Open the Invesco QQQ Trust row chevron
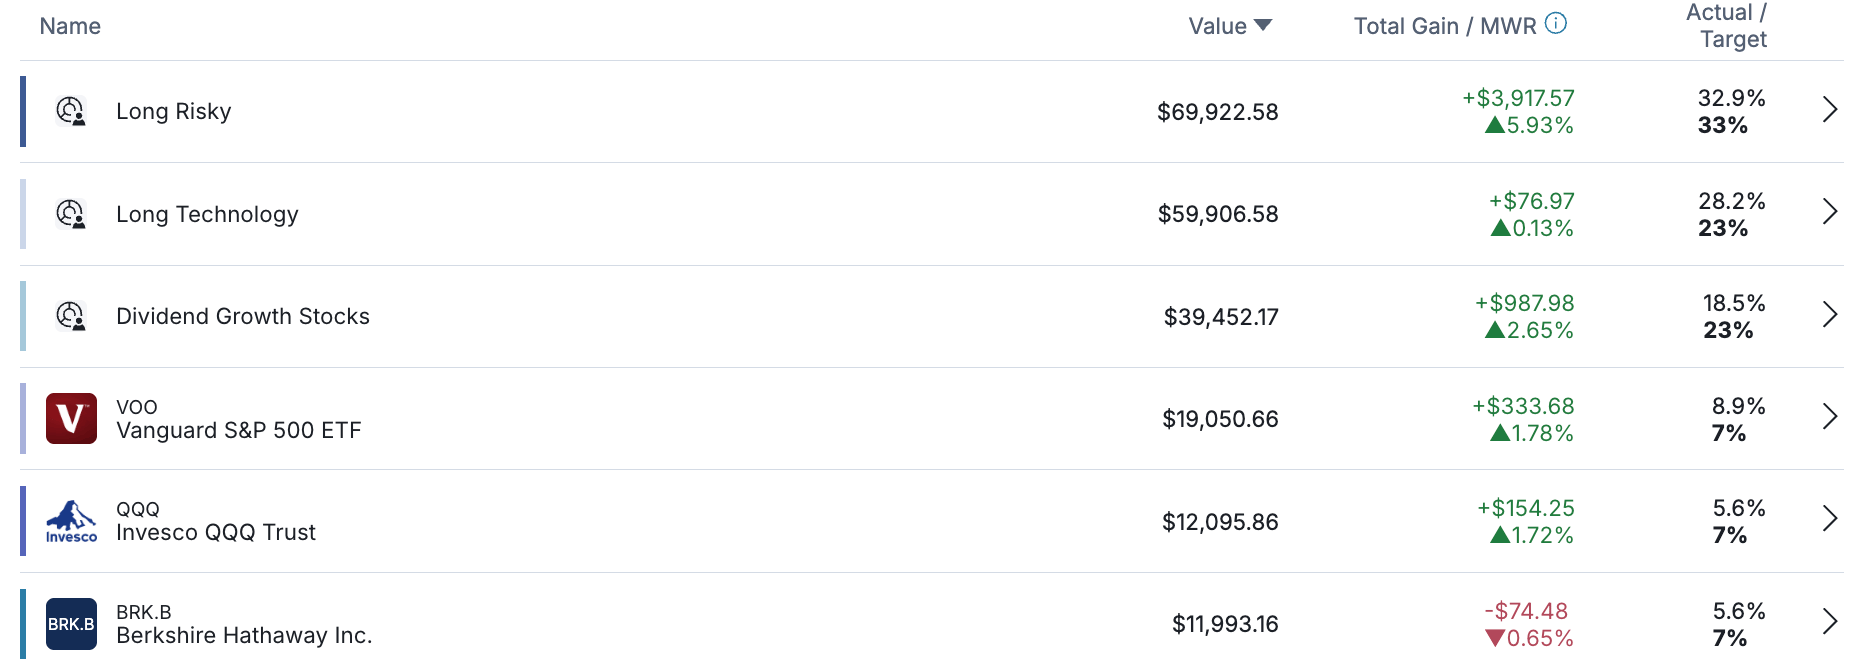Image resolution: width=1852 pixels, height=668 pixels. click(1829, 519)
